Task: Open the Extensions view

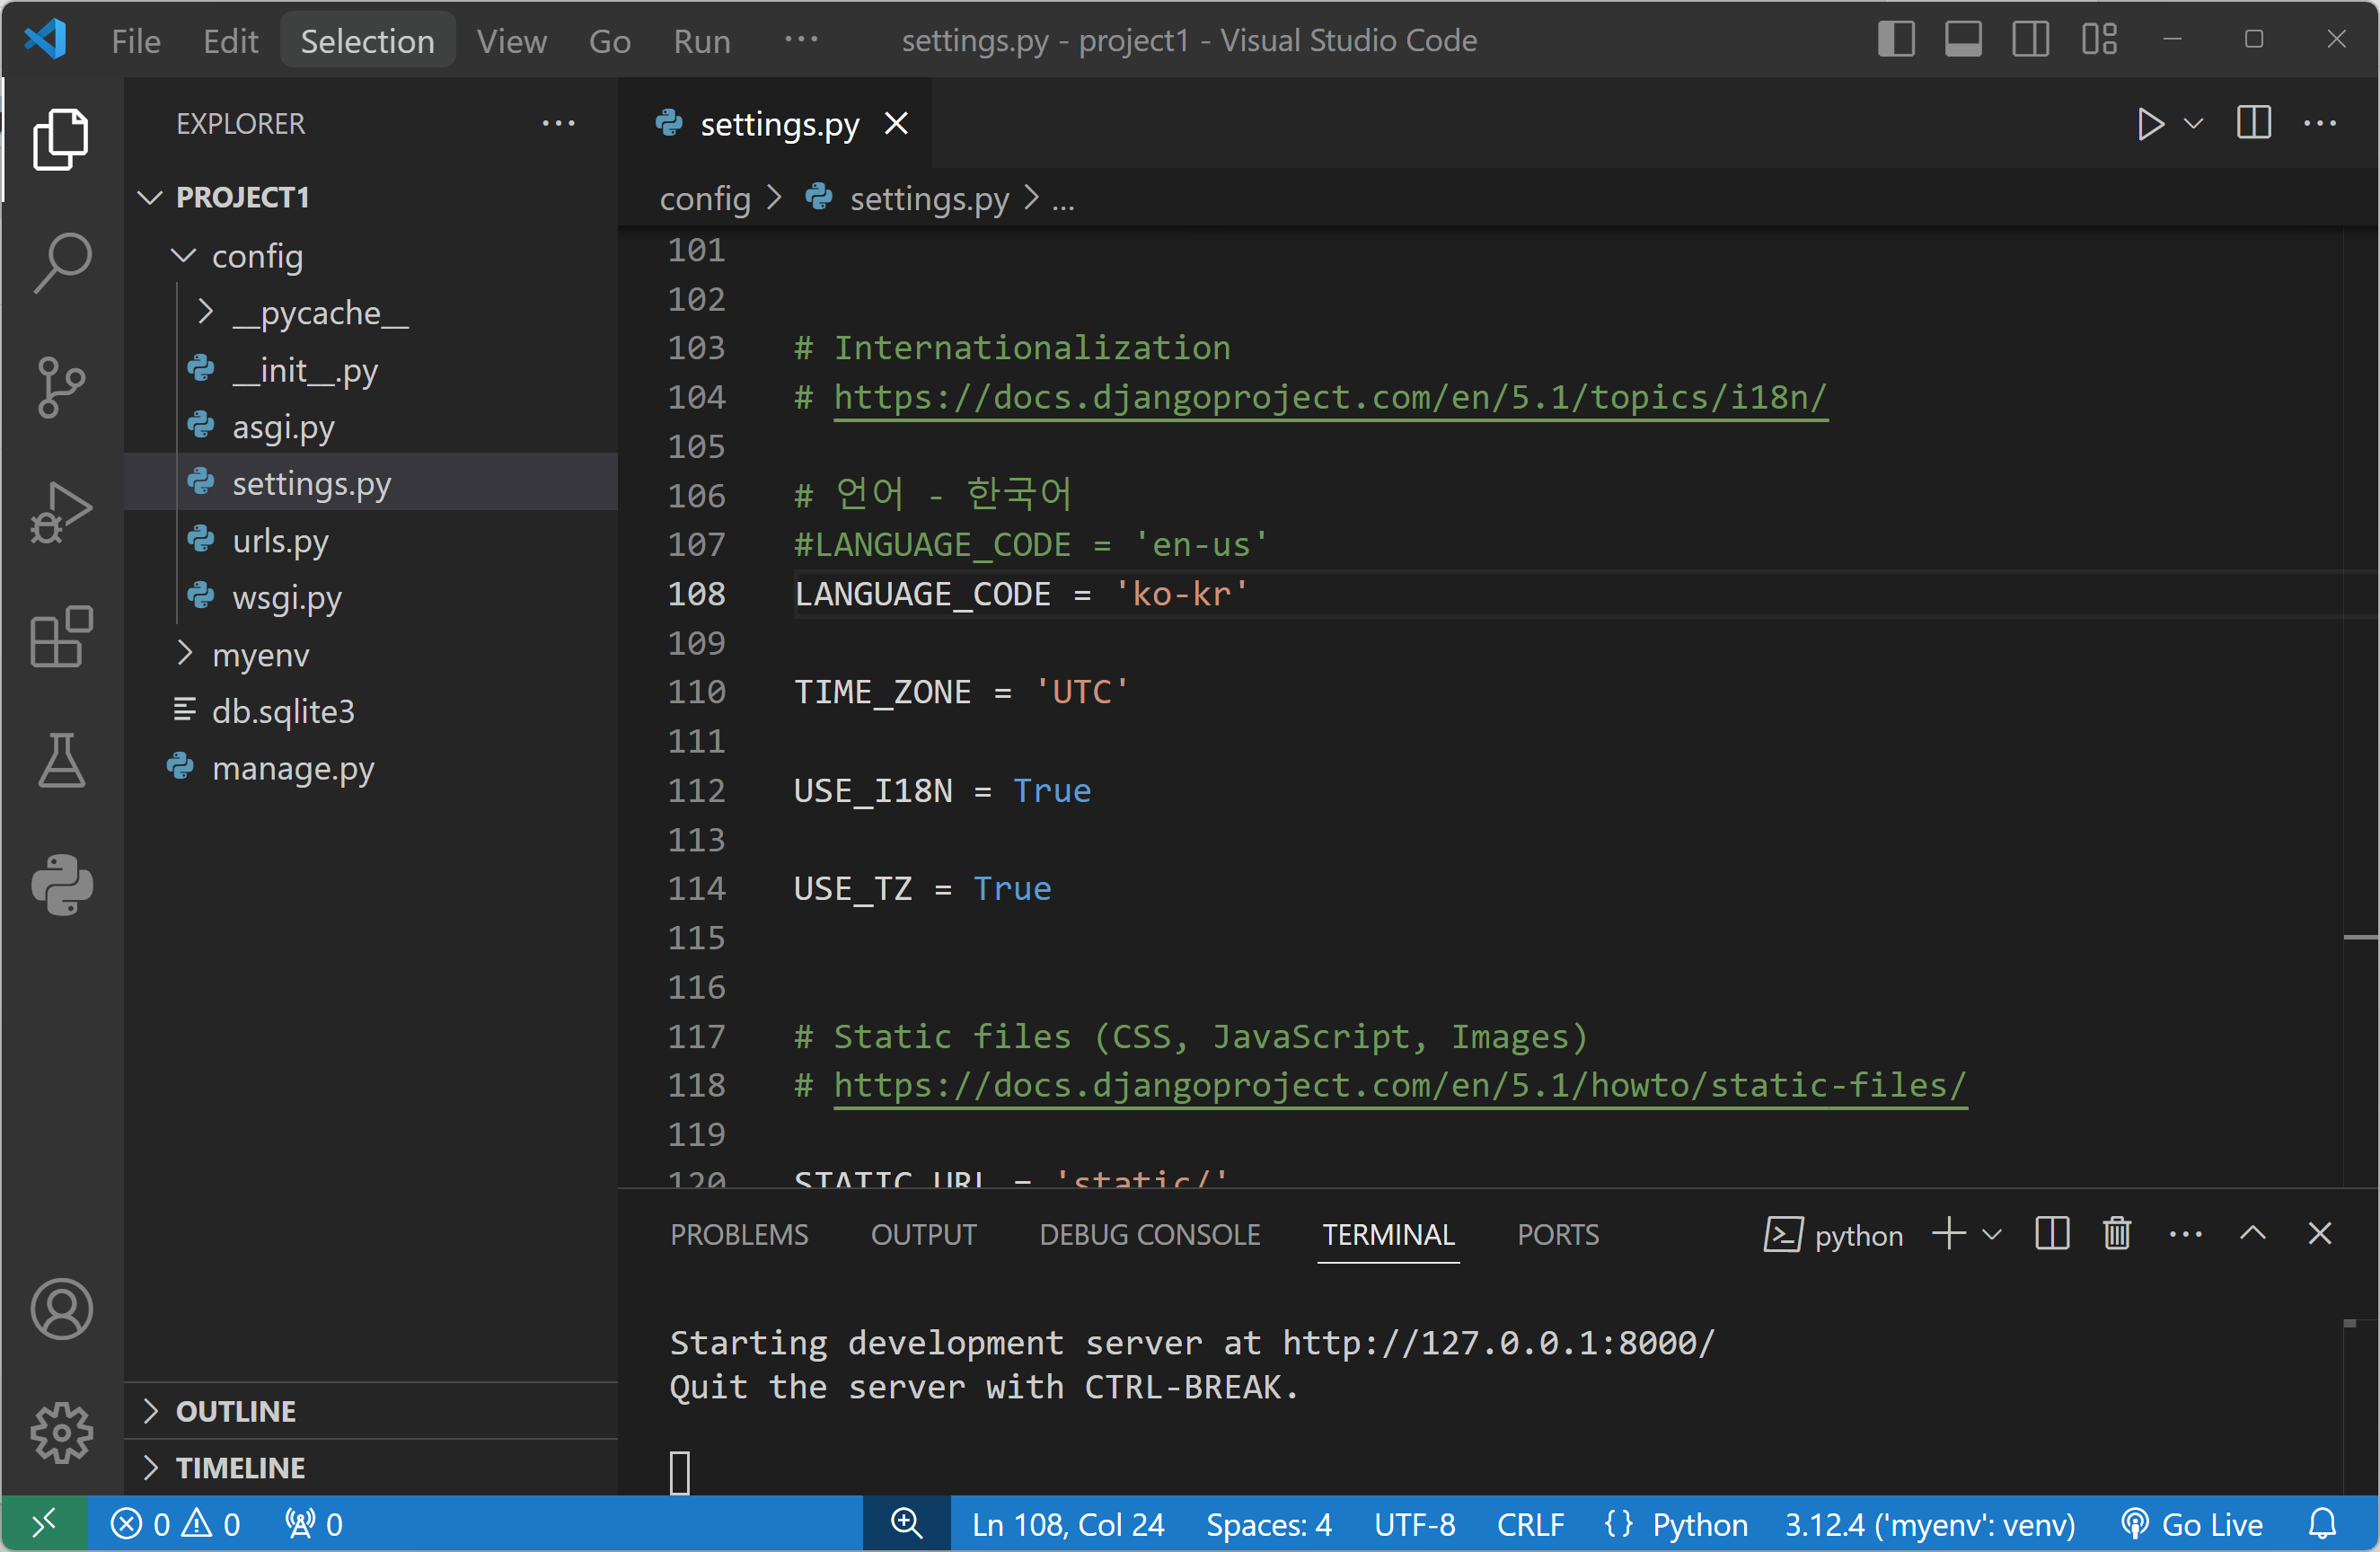Action: point(62,636)
